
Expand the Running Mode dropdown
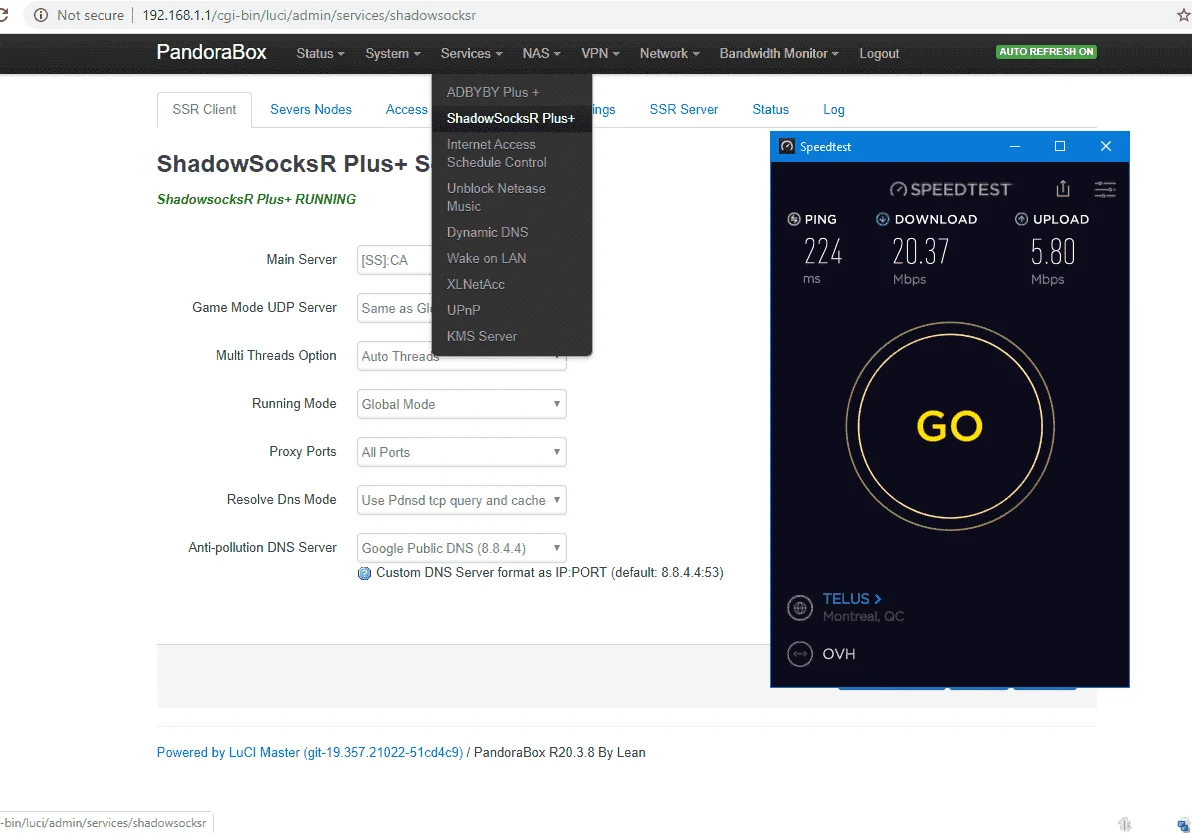(461, 404)
